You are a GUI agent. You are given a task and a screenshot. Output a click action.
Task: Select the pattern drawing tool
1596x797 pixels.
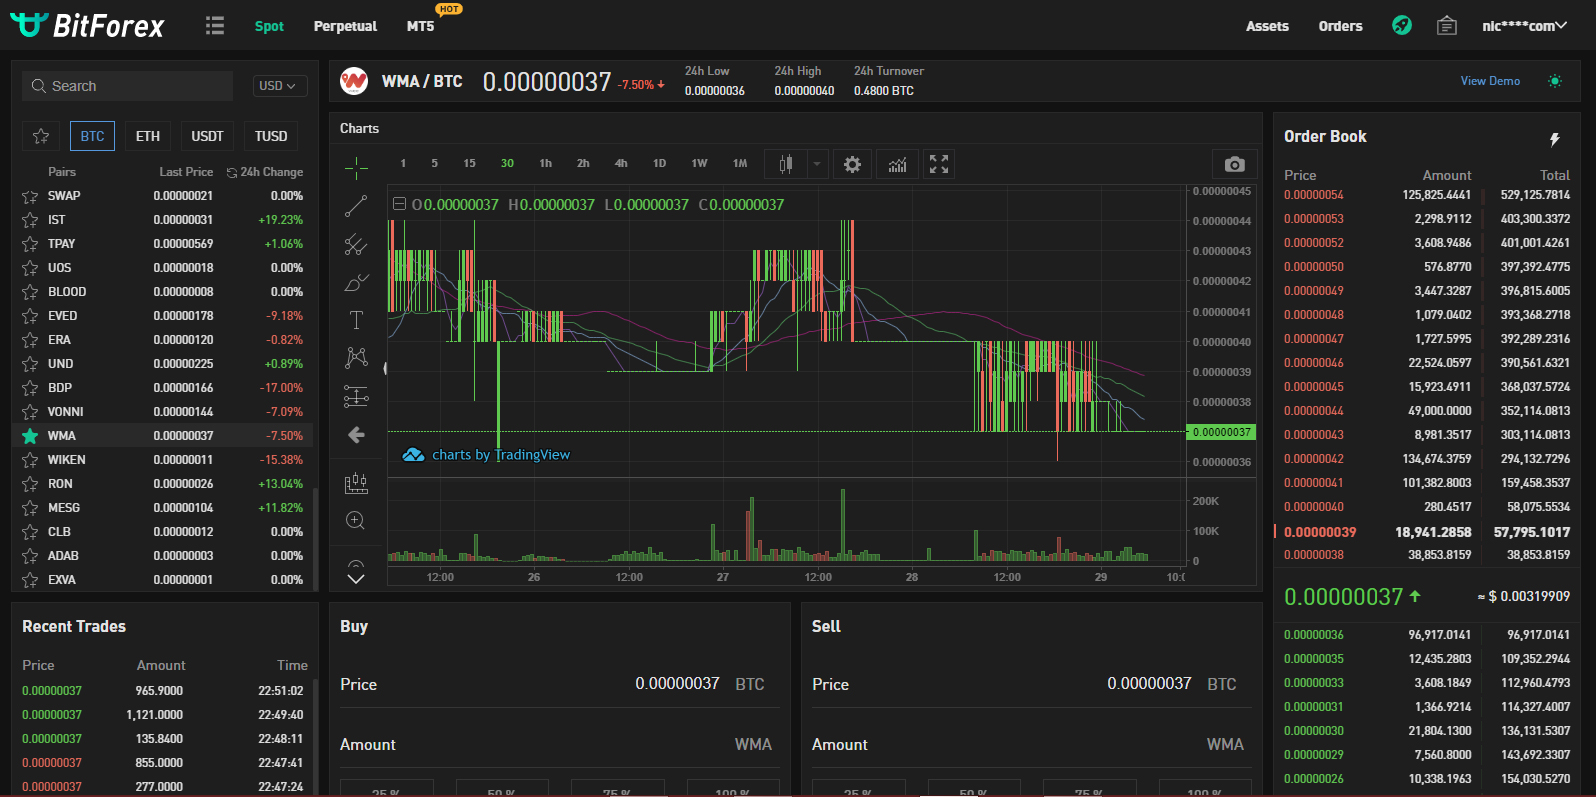356,357
